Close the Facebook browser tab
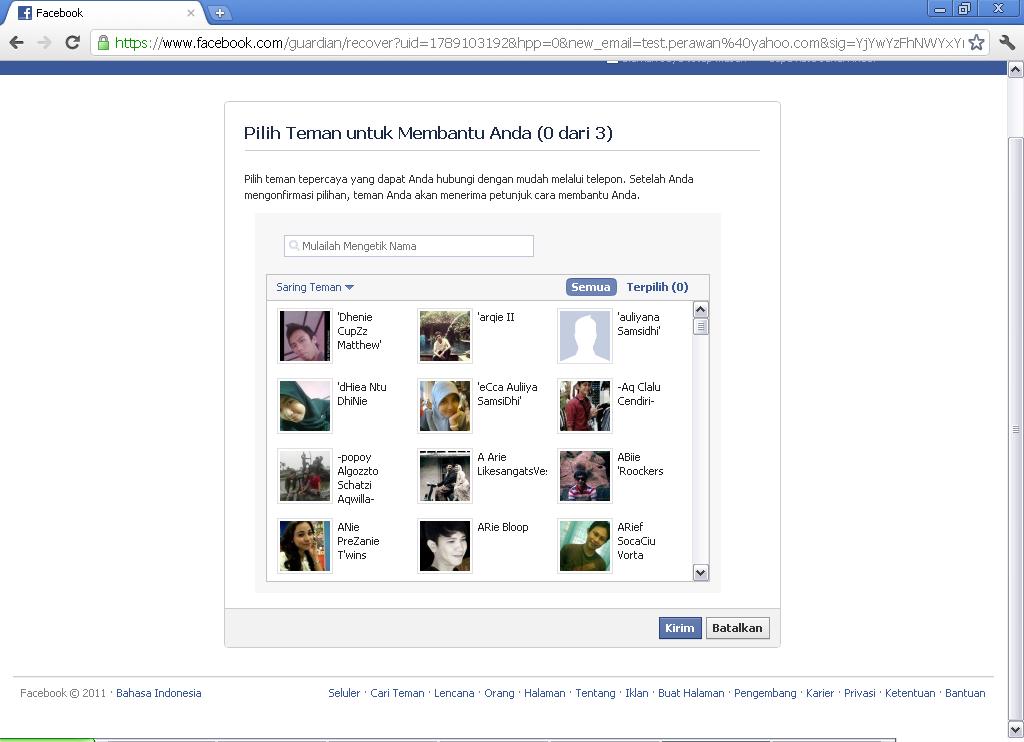Viewport: 1024px width, 742px height. [191, 12]
